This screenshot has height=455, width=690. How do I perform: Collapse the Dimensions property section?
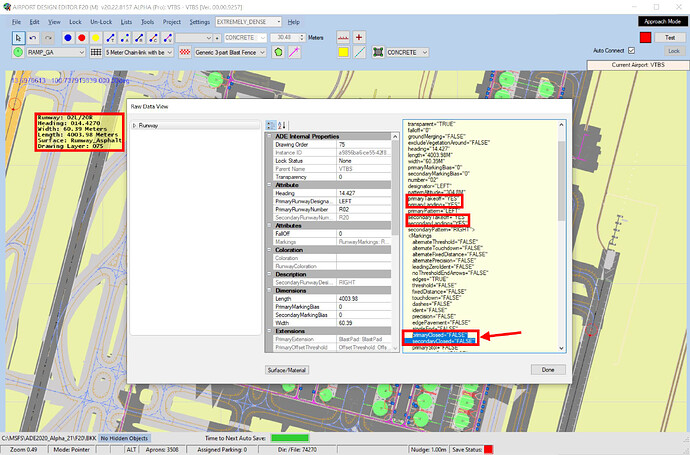pos(269,290)
